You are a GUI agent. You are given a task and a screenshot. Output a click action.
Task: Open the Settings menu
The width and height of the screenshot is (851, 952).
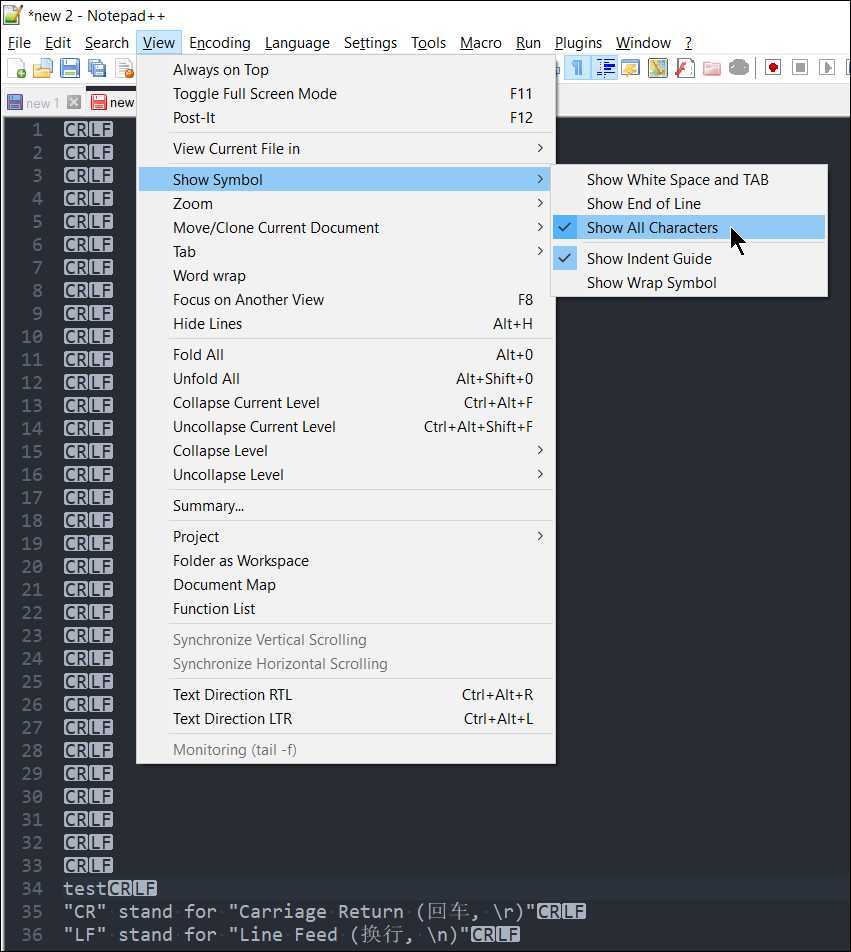[x=370, y=43]
